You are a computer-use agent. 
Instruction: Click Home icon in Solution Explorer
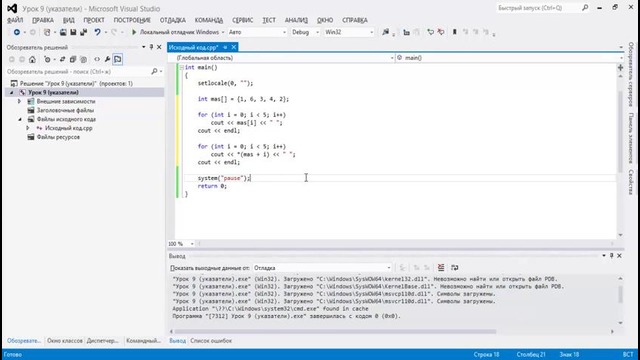point(32,60)
